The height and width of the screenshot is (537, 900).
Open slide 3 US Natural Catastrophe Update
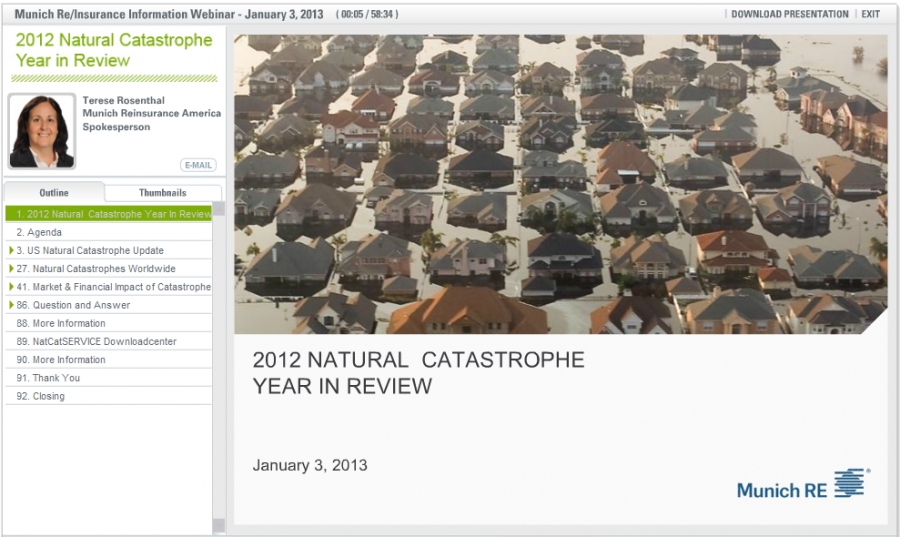click(x=108, y=251)
